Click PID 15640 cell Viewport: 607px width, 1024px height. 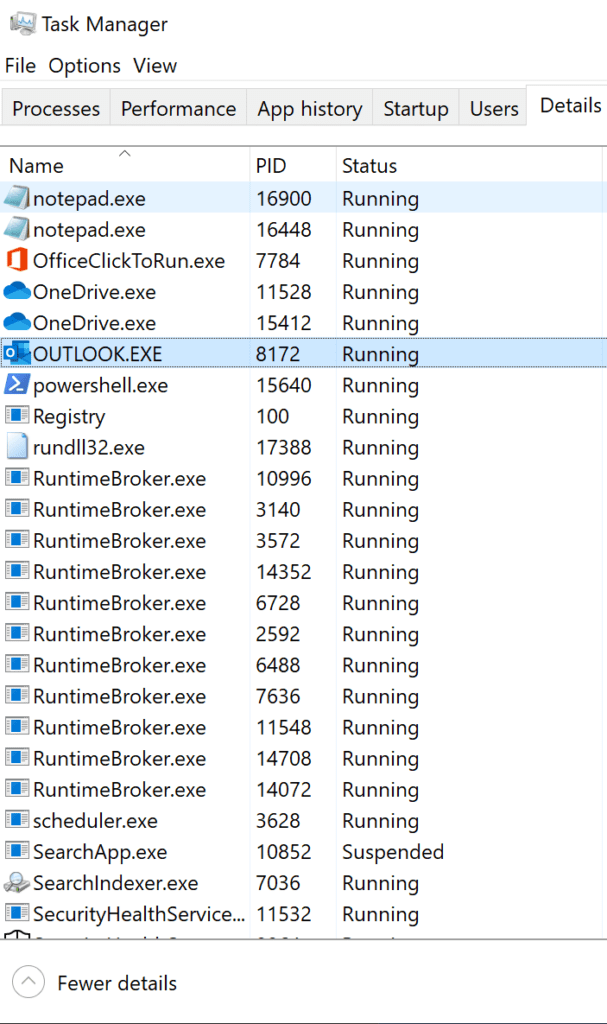284,385
